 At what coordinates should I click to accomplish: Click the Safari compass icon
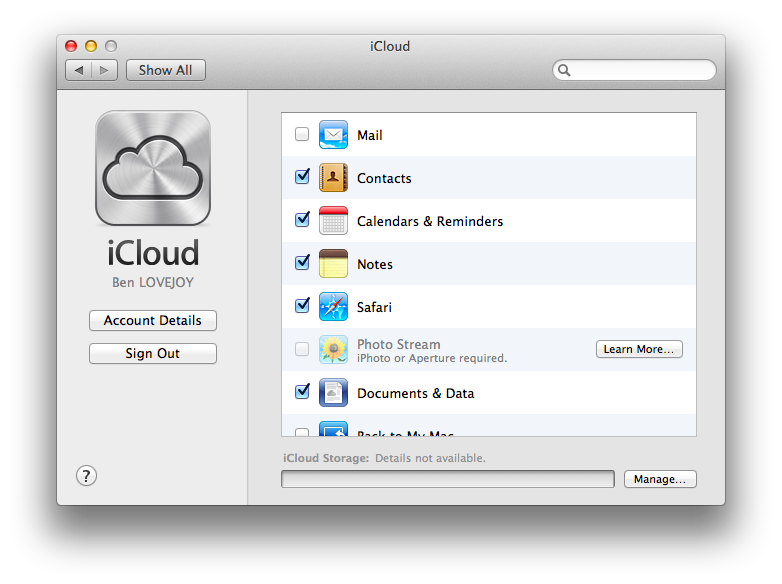click(x=333, y=306)
